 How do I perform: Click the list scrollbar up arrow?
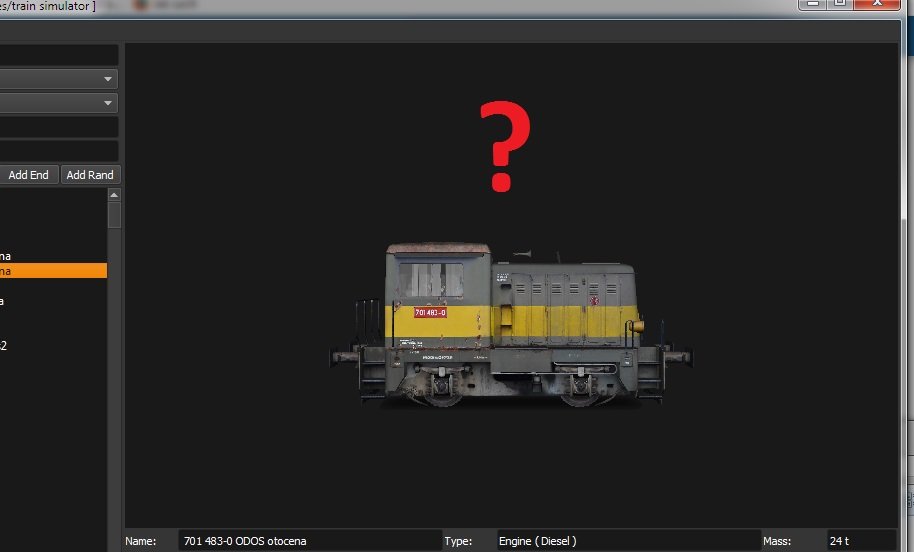114,195
